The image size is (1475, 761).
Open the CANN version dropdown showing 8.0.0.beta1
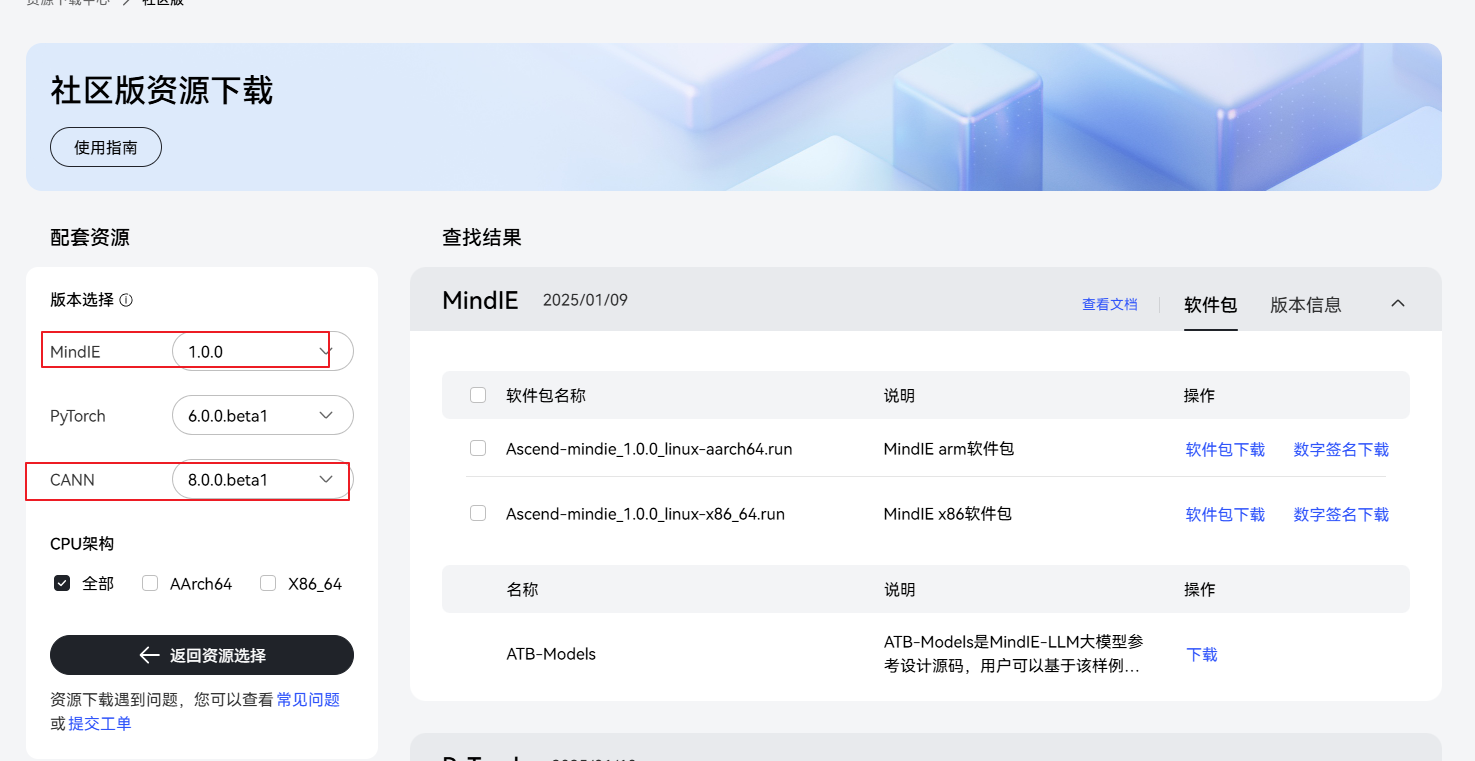[263, 480]
